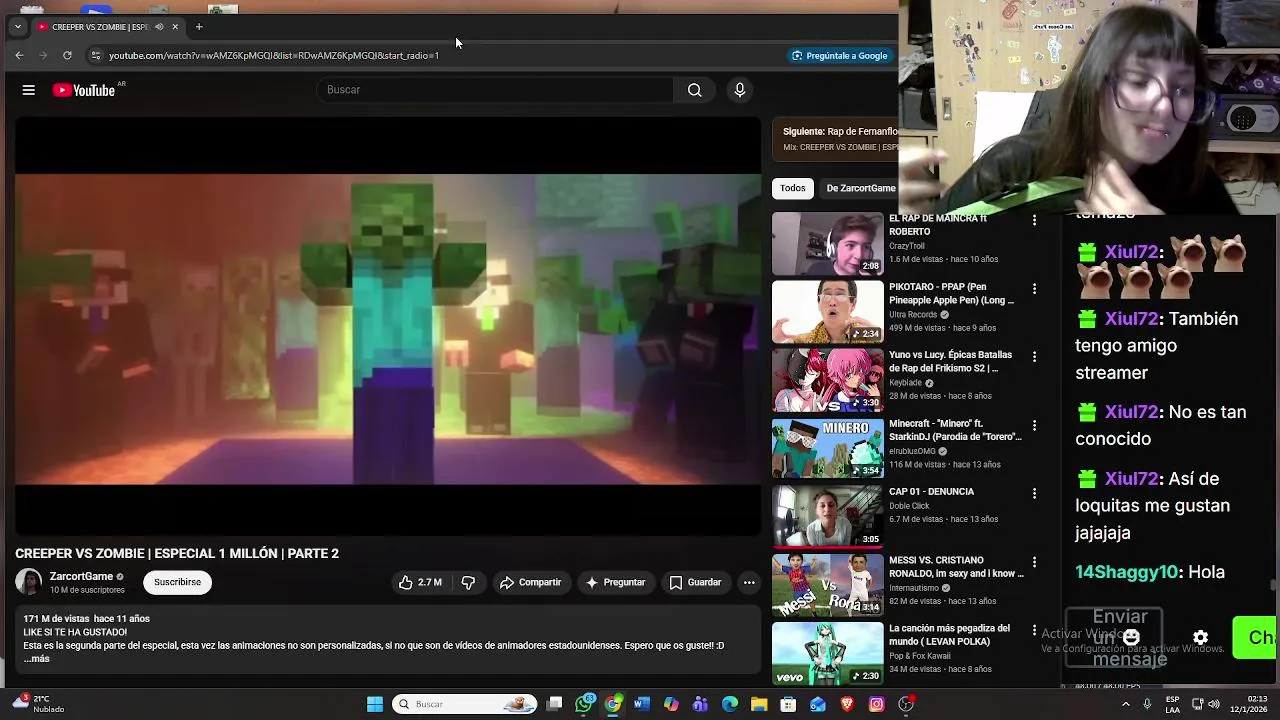Viewport: 1280px width, 720px height.
Task: Open MESSI VS. CRISTIANO thumbnail
Action: [x=828, y=585]
